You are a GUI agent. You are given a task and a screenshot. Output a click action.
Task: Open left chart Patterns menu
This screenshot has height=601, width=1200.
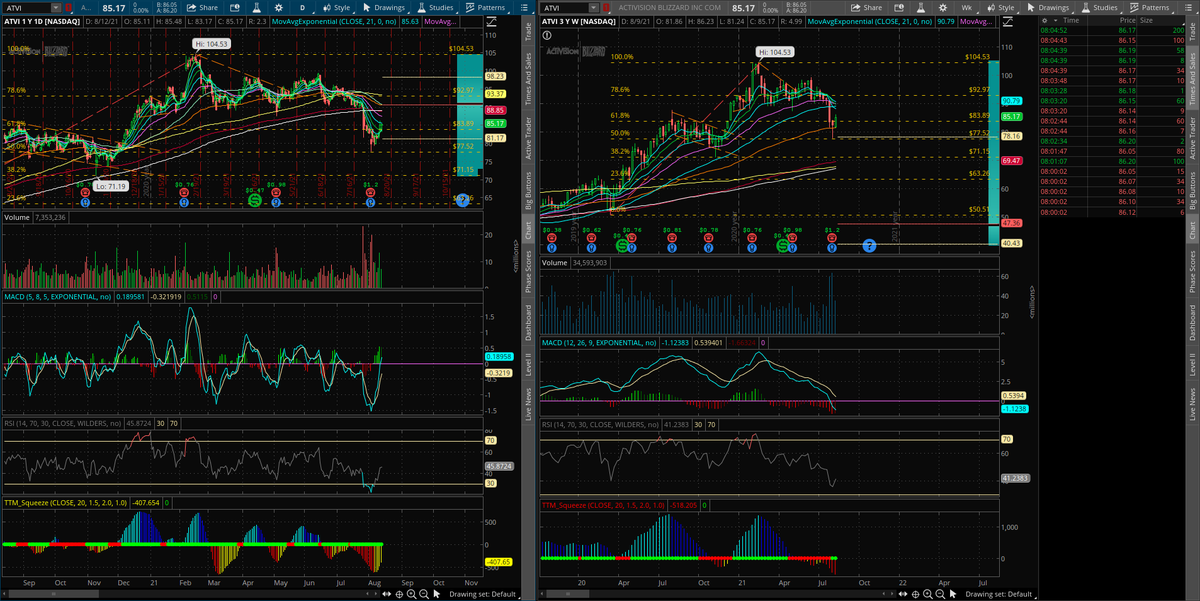pos(485,8)
